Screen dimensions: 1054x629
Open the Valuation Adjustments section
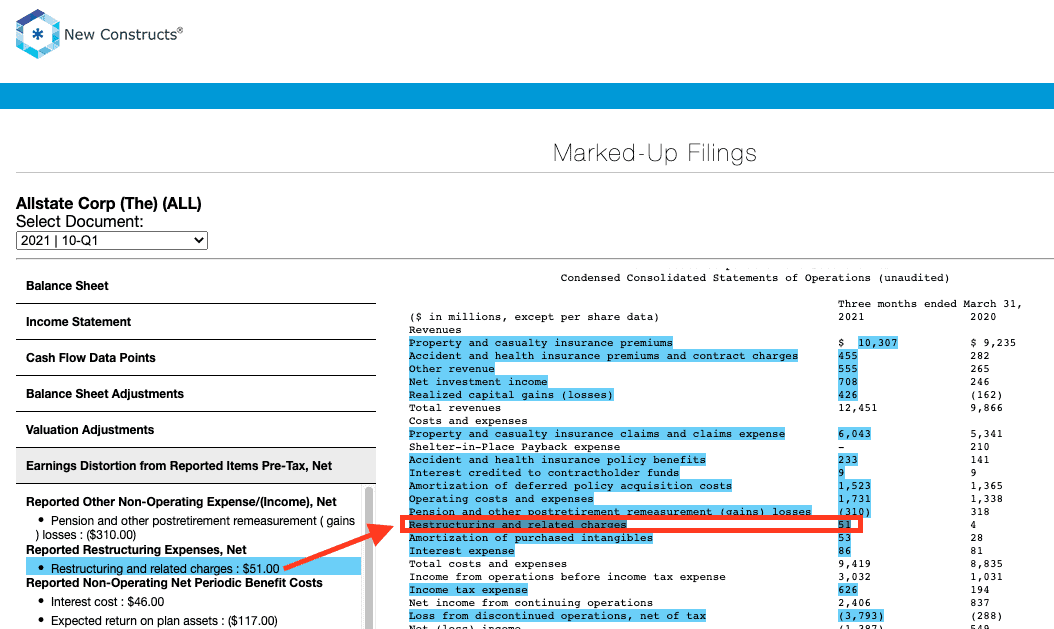(x=196, y=430)
